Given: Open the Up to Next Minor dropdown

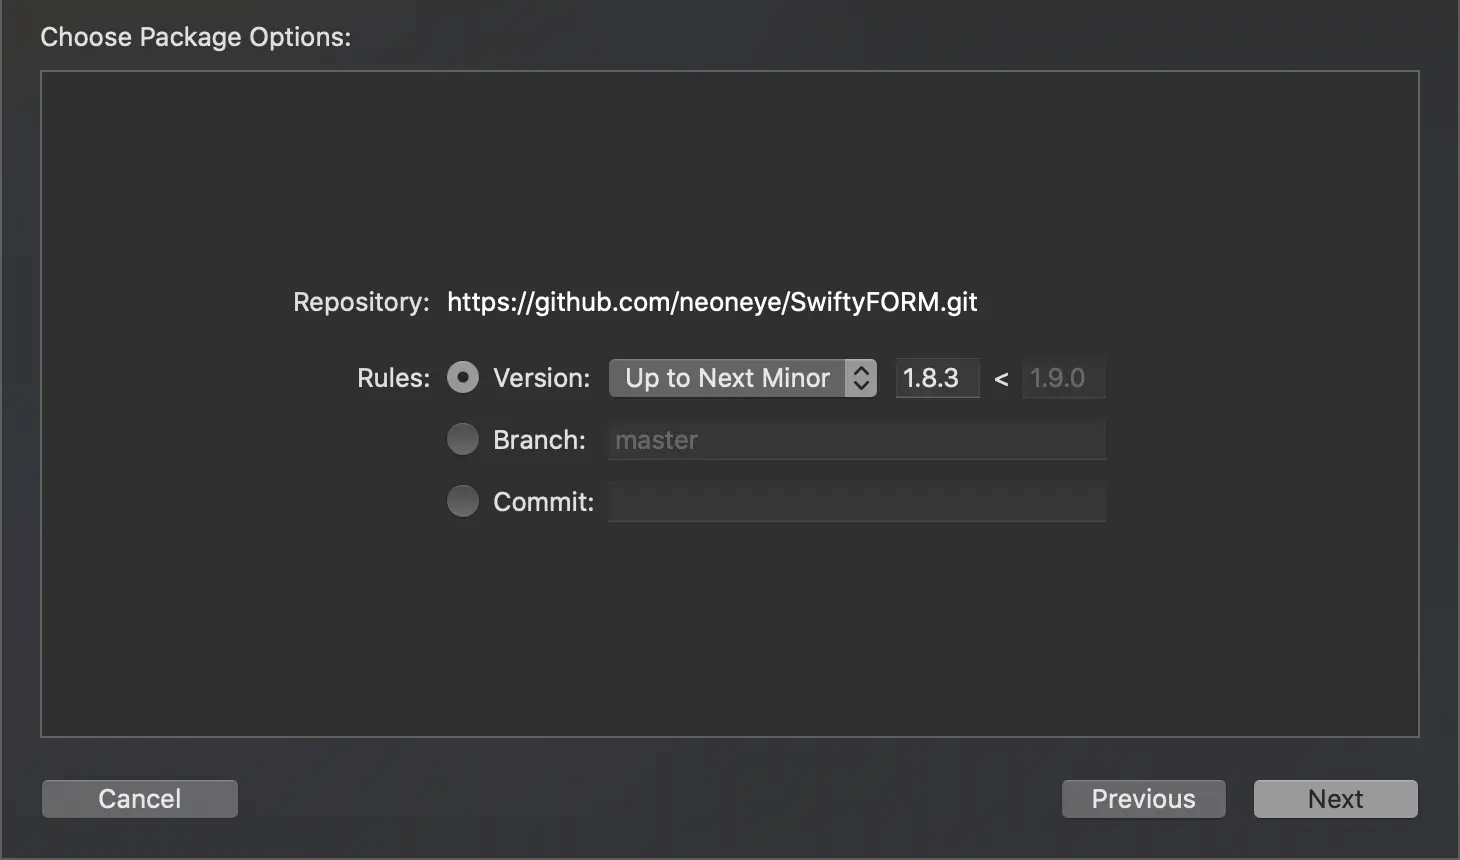Looking at the screenshot, I should [743, 378].
